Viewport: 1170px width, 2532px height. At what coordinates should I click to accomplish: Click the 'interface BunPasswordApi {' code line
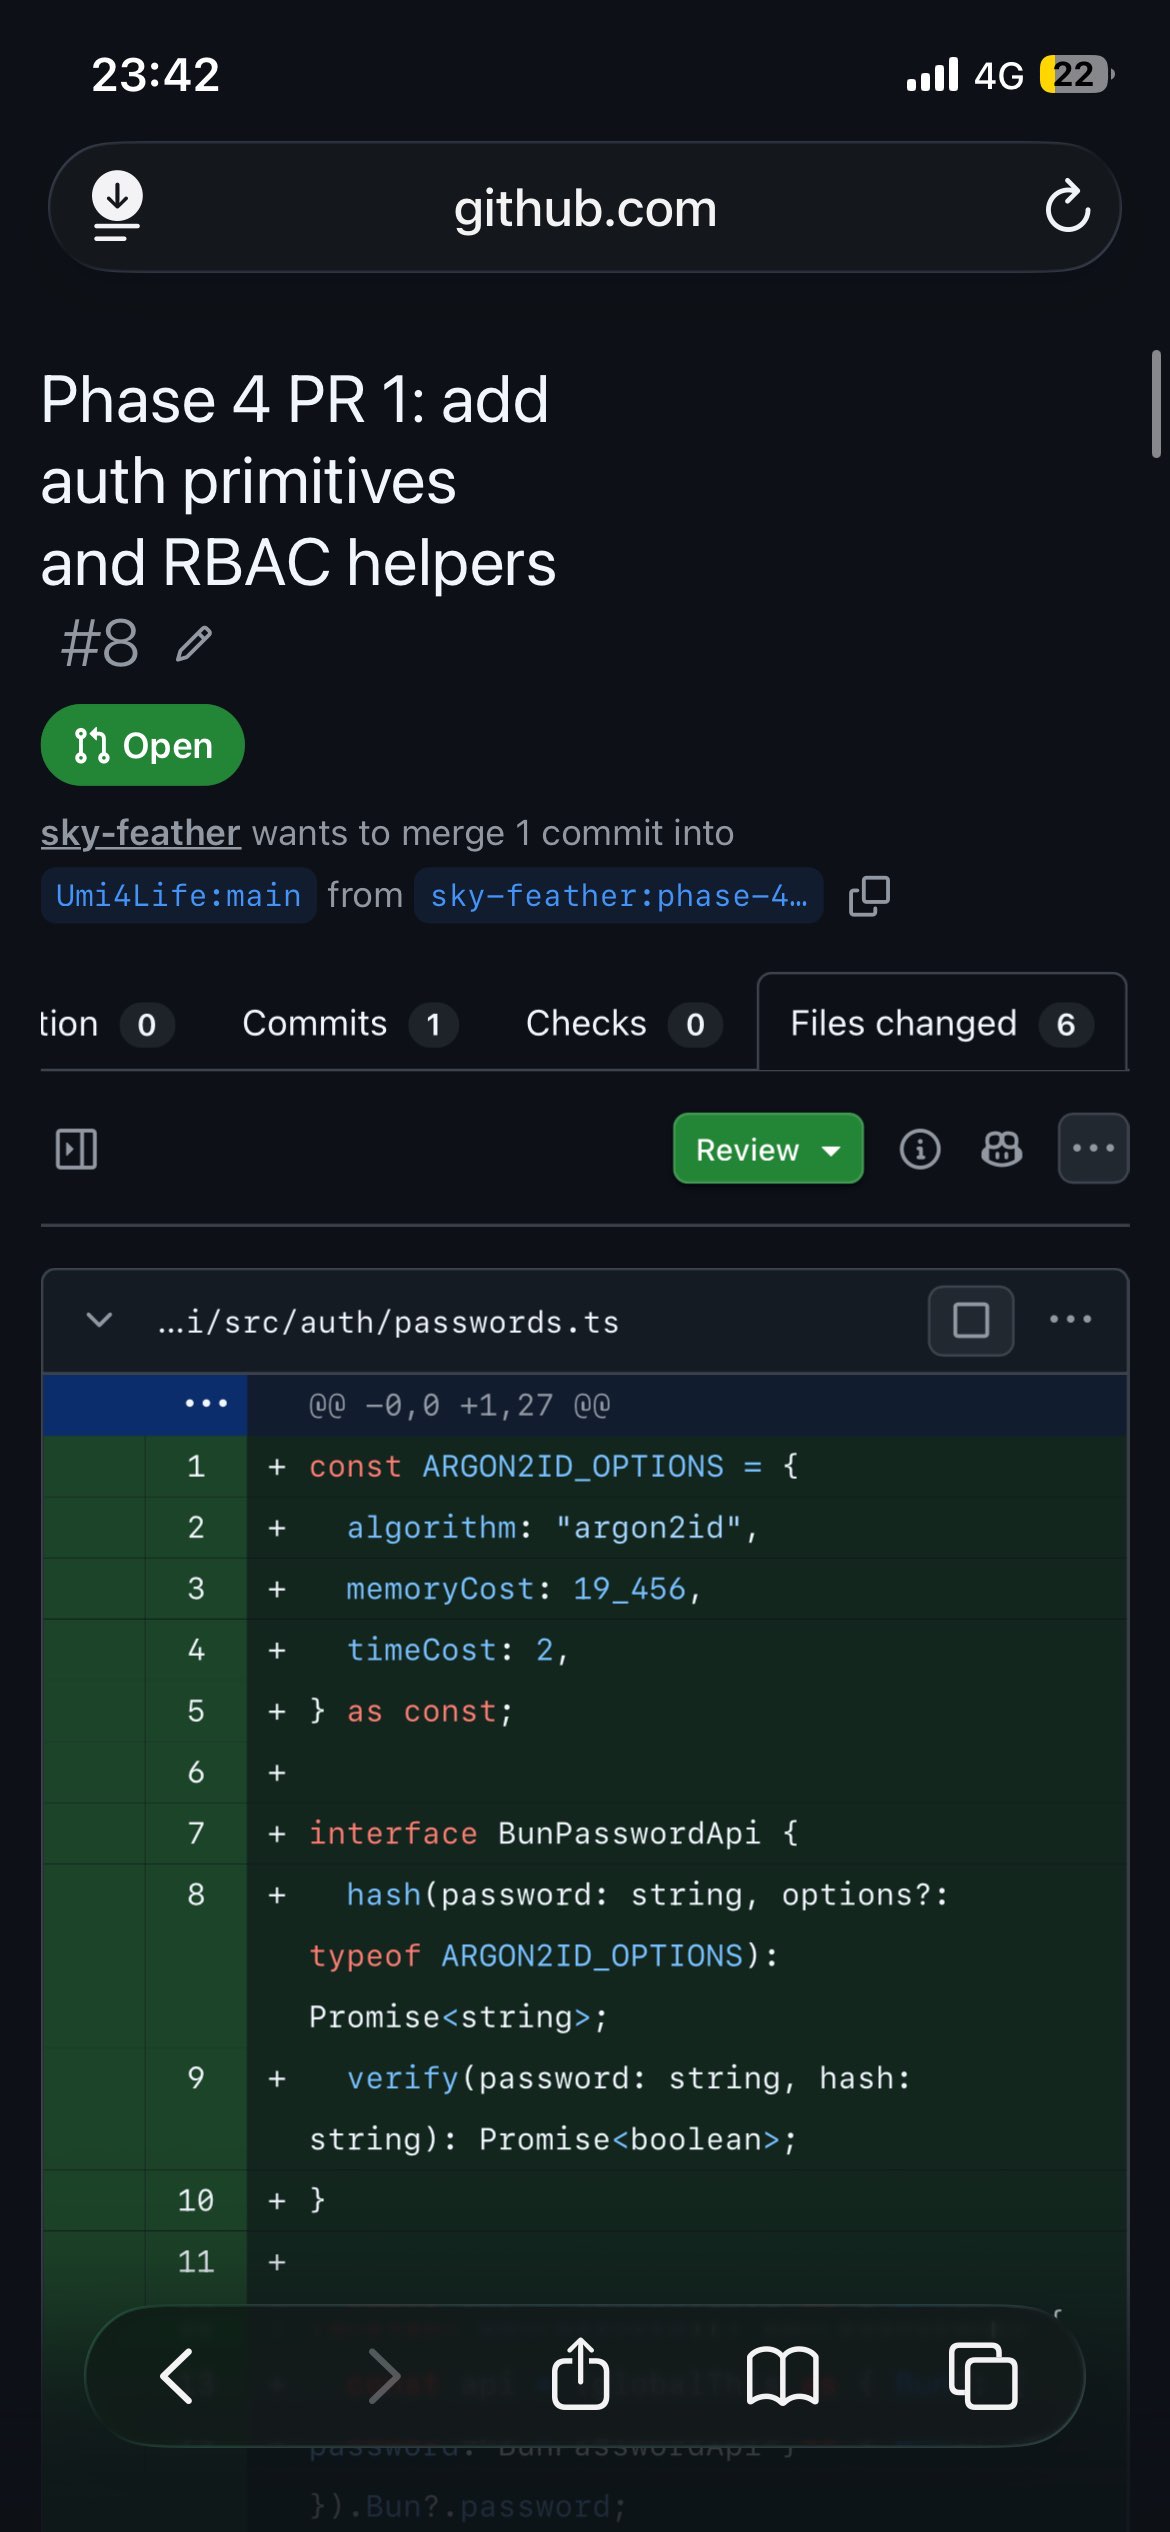click(x=554, y=1833)
